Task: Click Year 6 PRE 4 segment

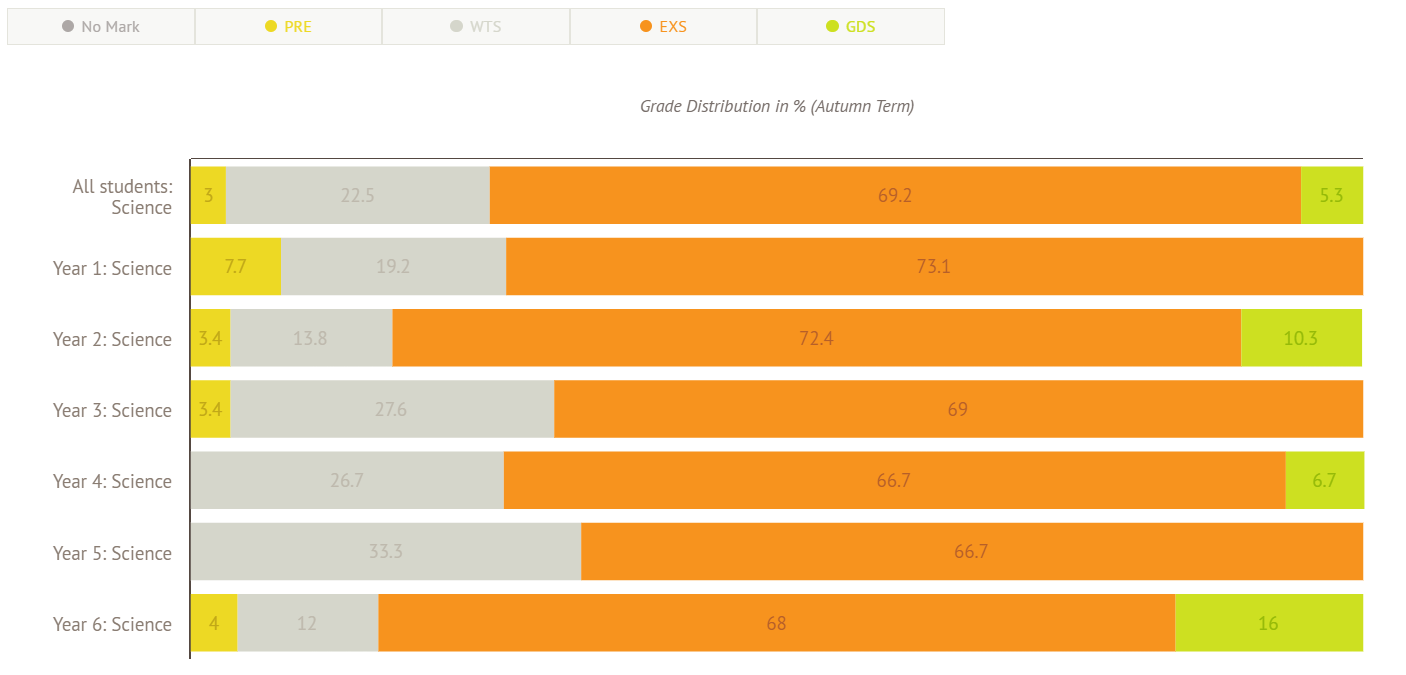Action: [213, 623]
